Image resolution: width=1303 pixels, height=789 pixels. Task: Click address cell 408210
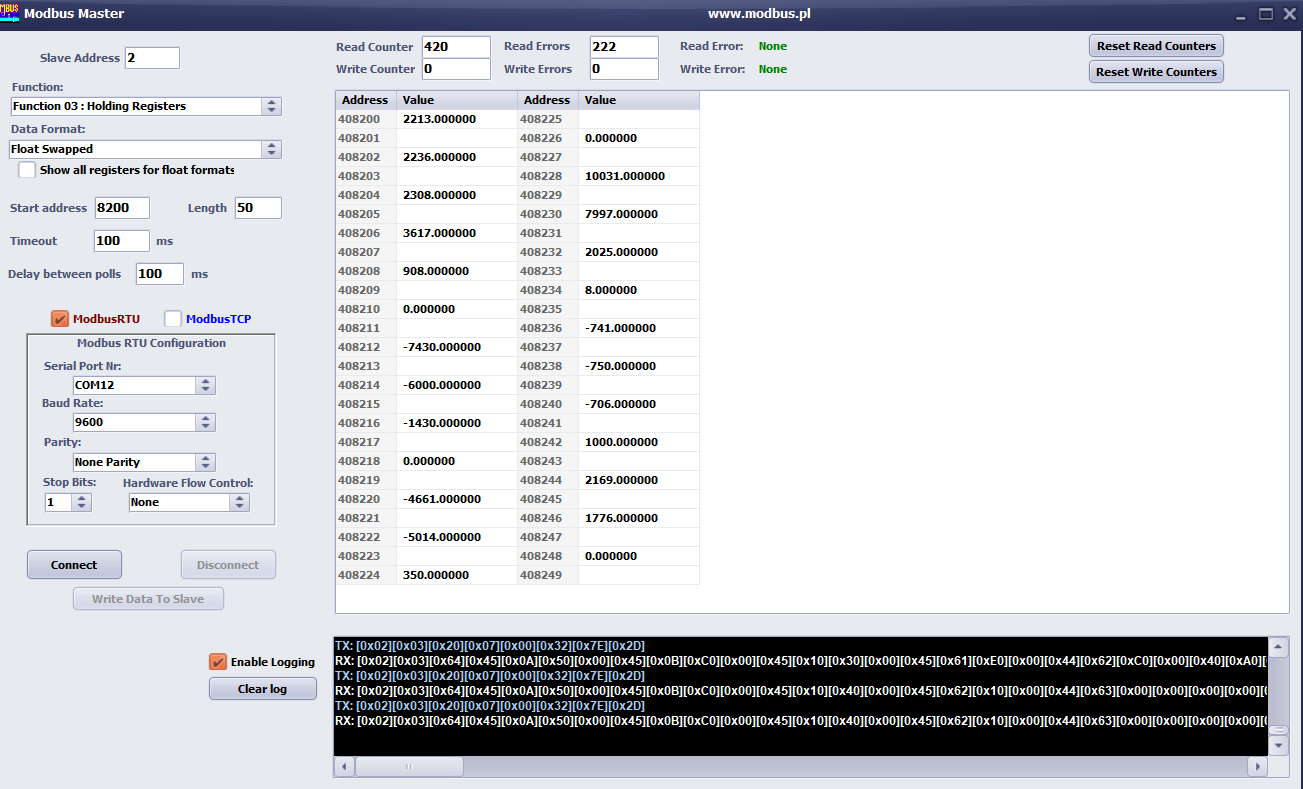365,309
